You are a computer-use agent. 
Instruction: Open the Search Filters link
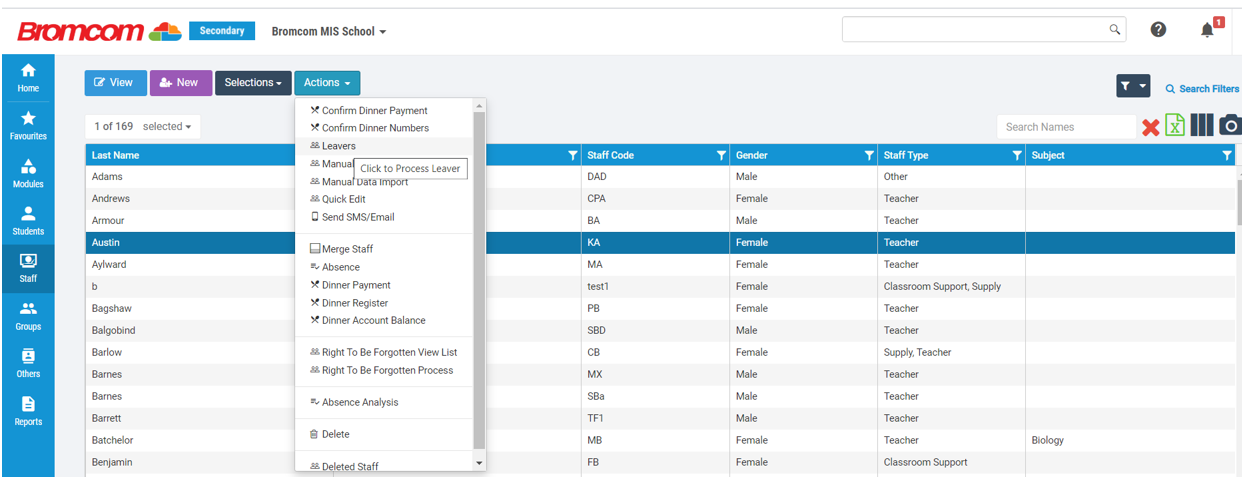coord(1201,89)
